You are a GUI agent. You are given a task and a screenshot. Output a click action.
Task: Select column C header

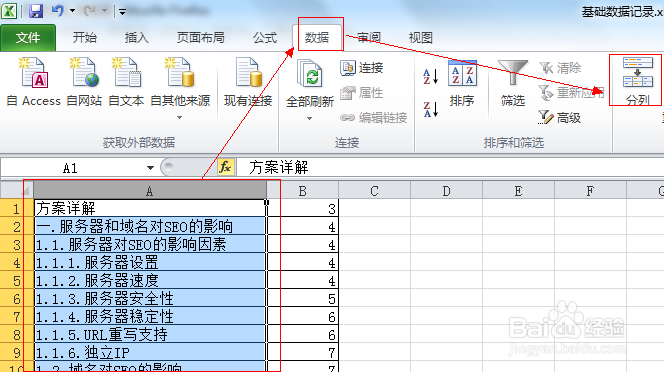point(374,191)
